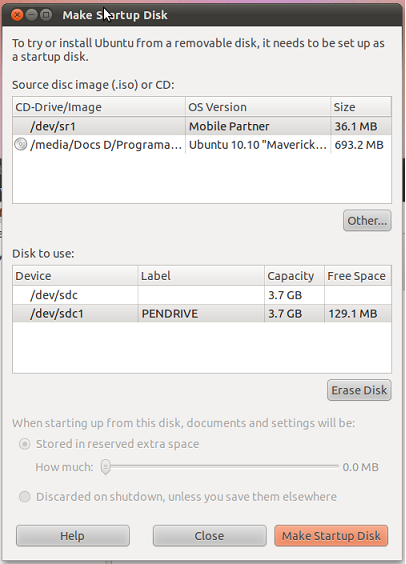
Task: Select the /dev/sdc1 PENDRIVE row
Action: [x=202, y=313]
